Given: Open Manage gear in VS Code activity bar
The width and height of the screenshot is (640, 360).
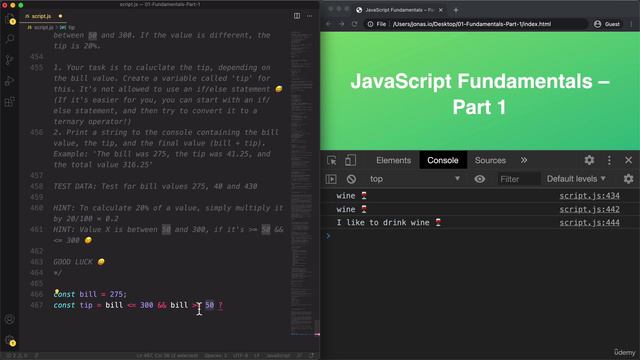Looking at the screenshot, I should (10, 340).
